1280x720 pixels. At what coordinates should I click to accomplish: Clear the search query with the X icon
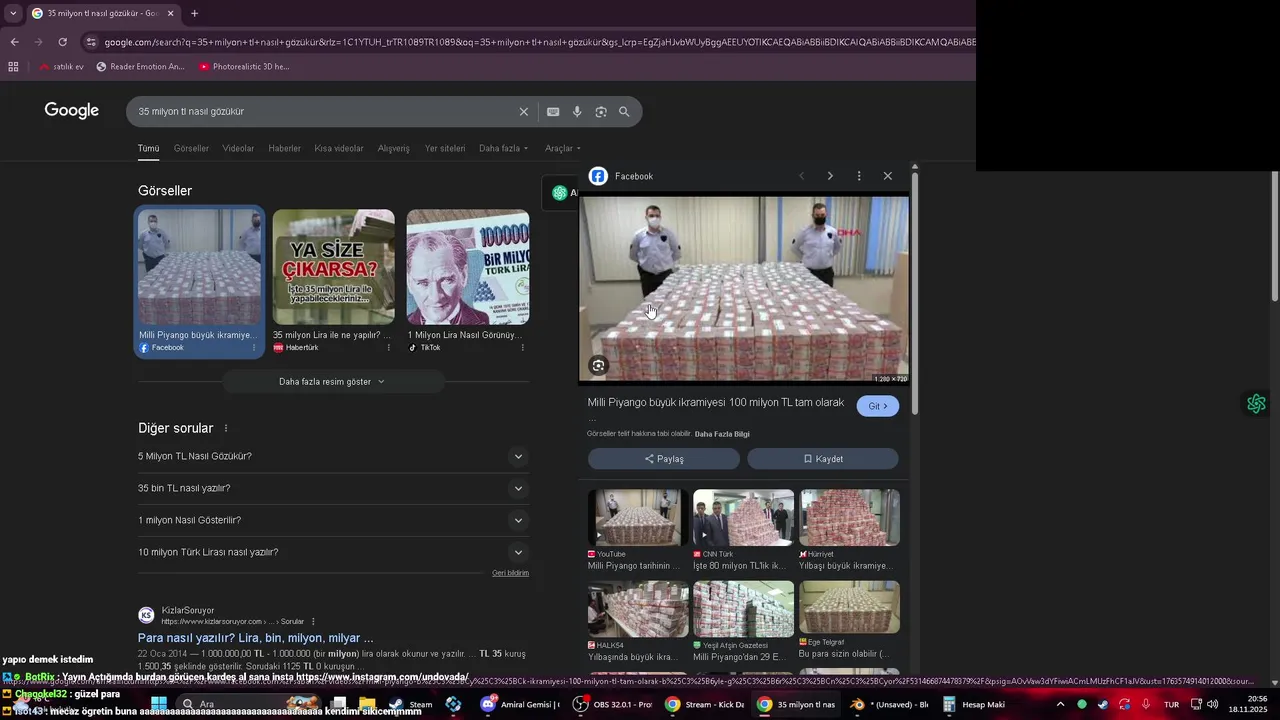[523, 112]
